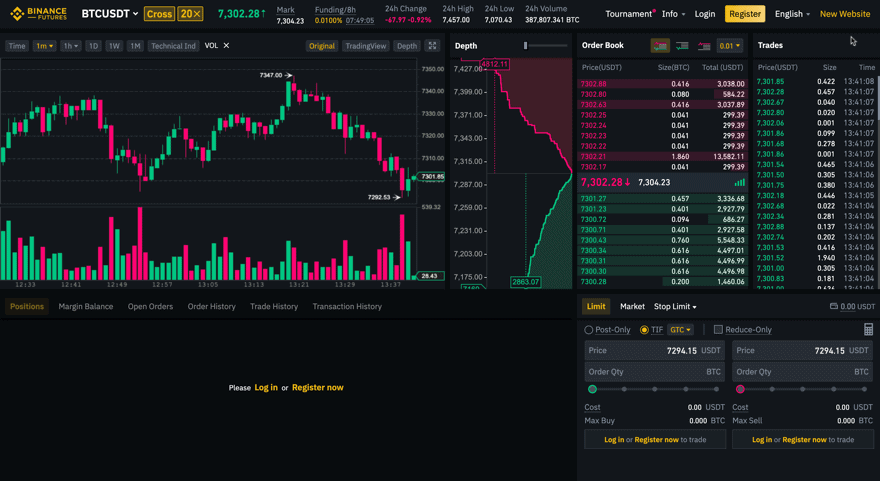Click ask order row at 7302.21
This screenshot has height=481, width=880.
coord(662,157)
